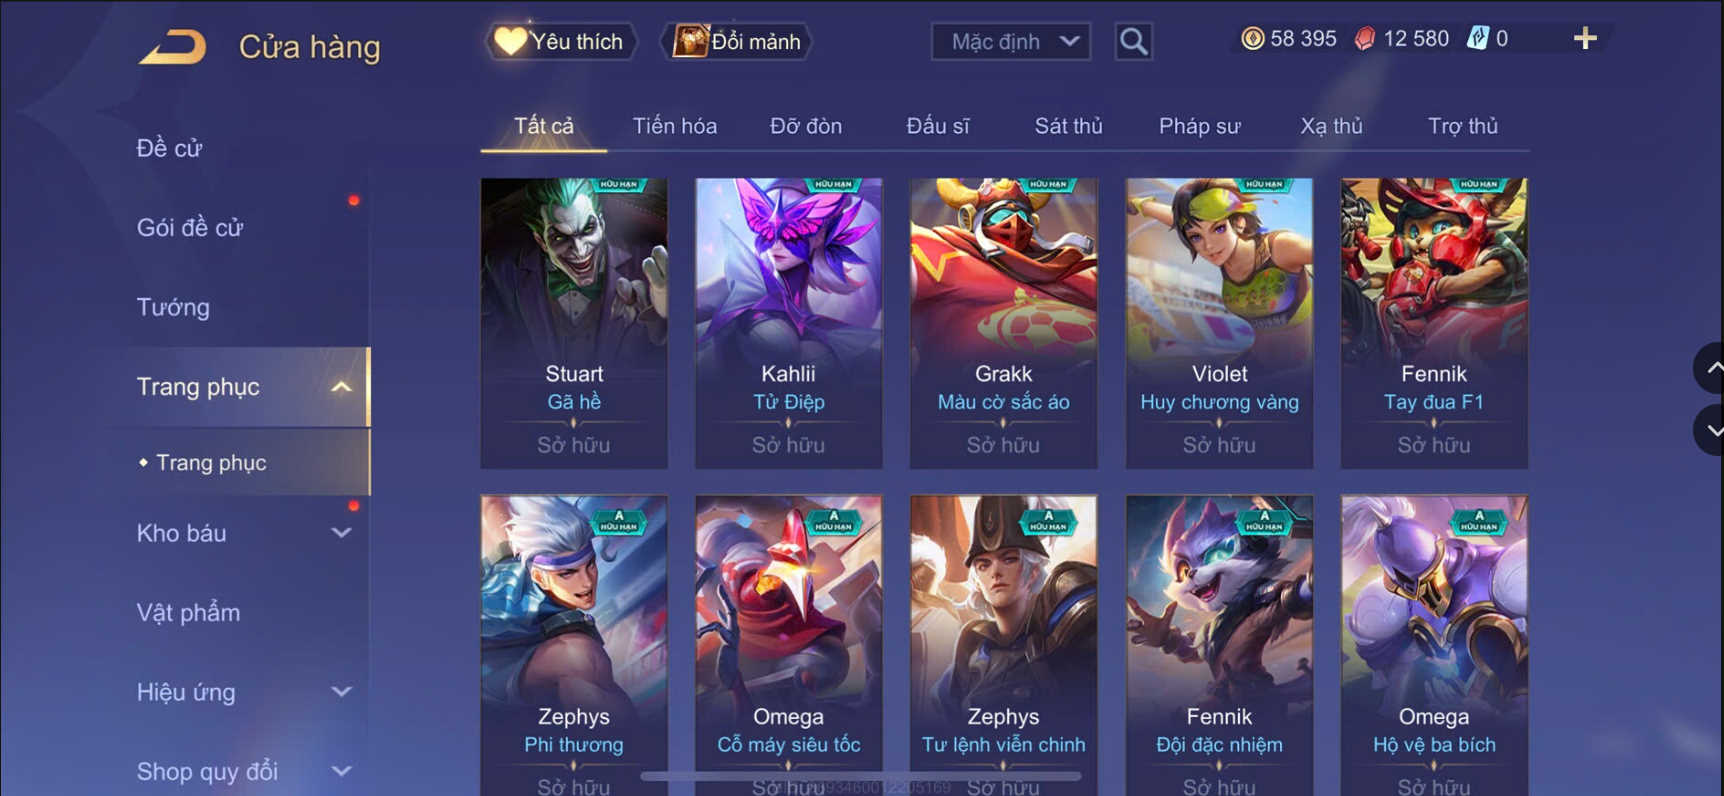Select the Stuart Gã hề skin card
This screenshot has height=796, width=1724.
574,323
